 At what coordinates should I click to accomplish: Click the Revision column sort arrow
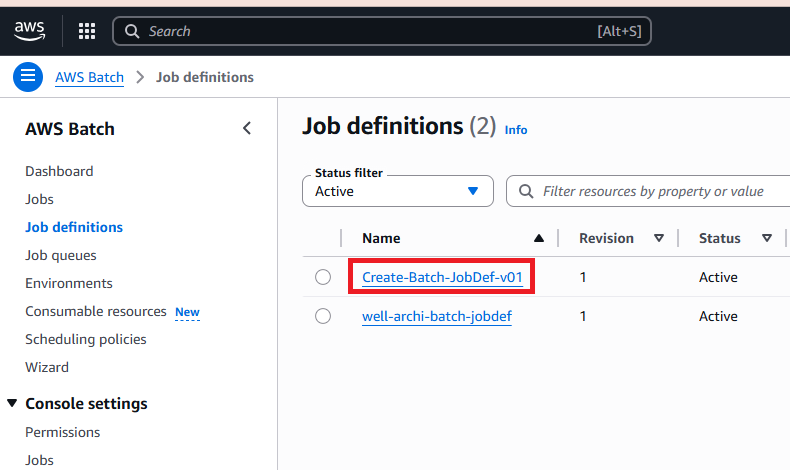[658, 238]
